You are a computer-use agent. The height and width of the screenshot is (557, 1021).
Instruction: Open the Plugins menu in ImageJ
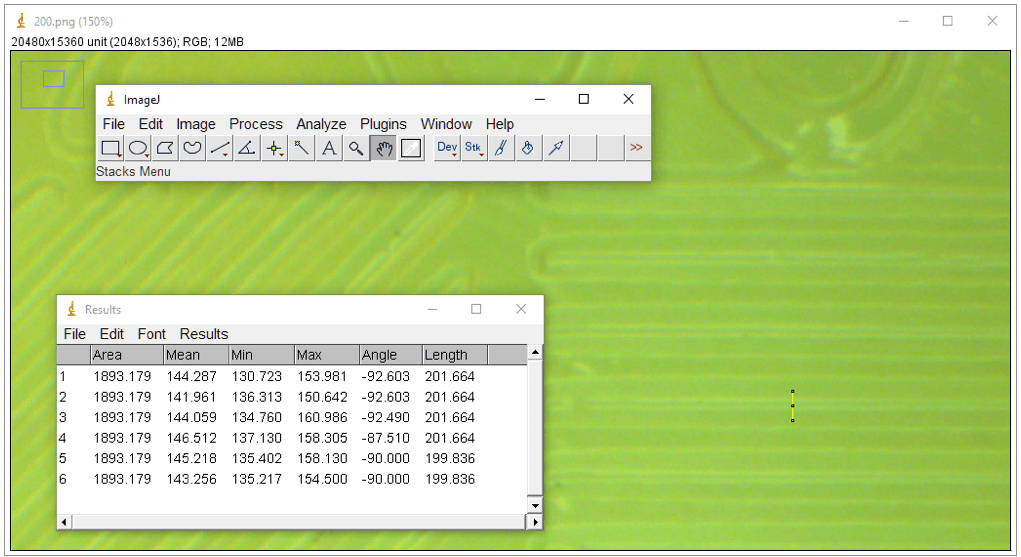point(383,124)
